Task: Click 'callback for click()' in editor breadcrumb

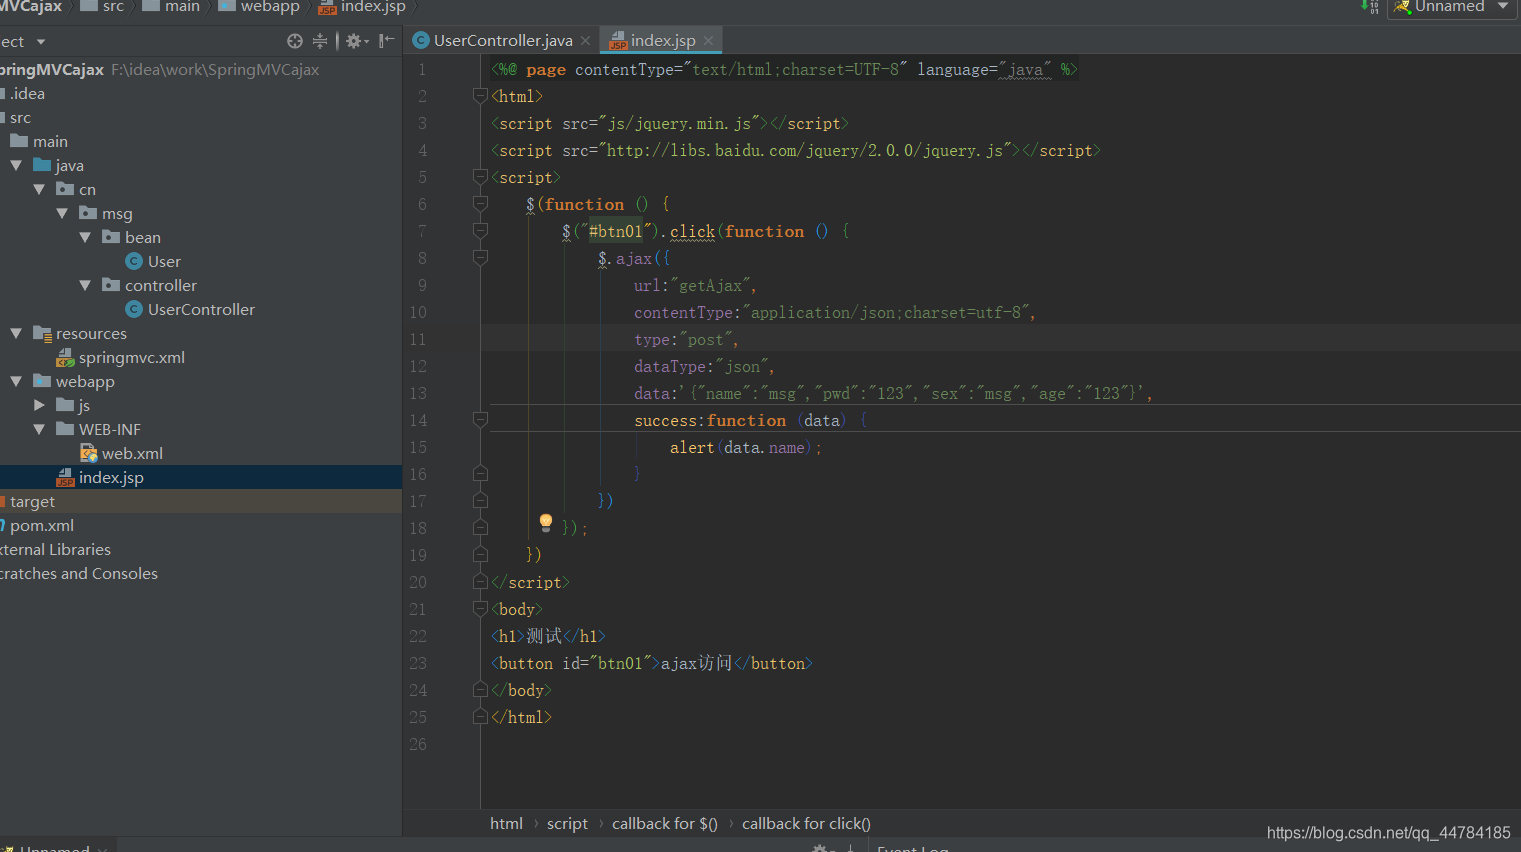Action: click(806, 824)
